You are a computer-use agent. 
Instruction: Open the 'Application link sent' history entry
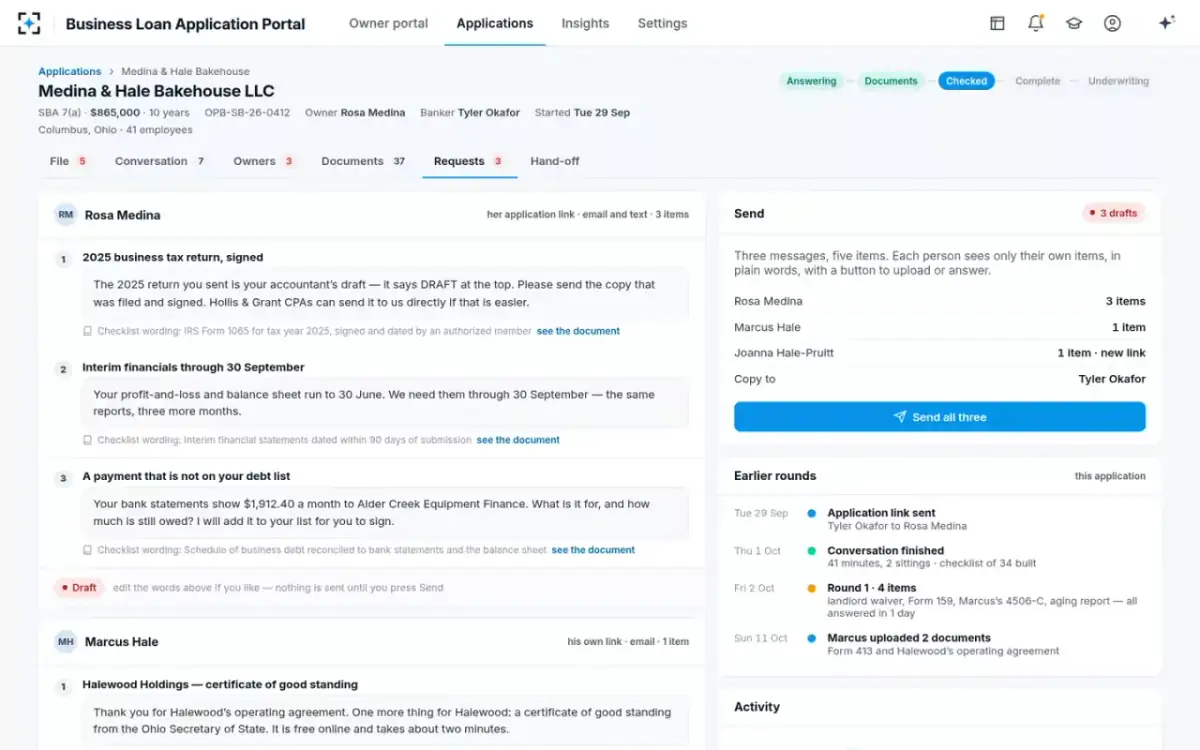click(940, 519)
